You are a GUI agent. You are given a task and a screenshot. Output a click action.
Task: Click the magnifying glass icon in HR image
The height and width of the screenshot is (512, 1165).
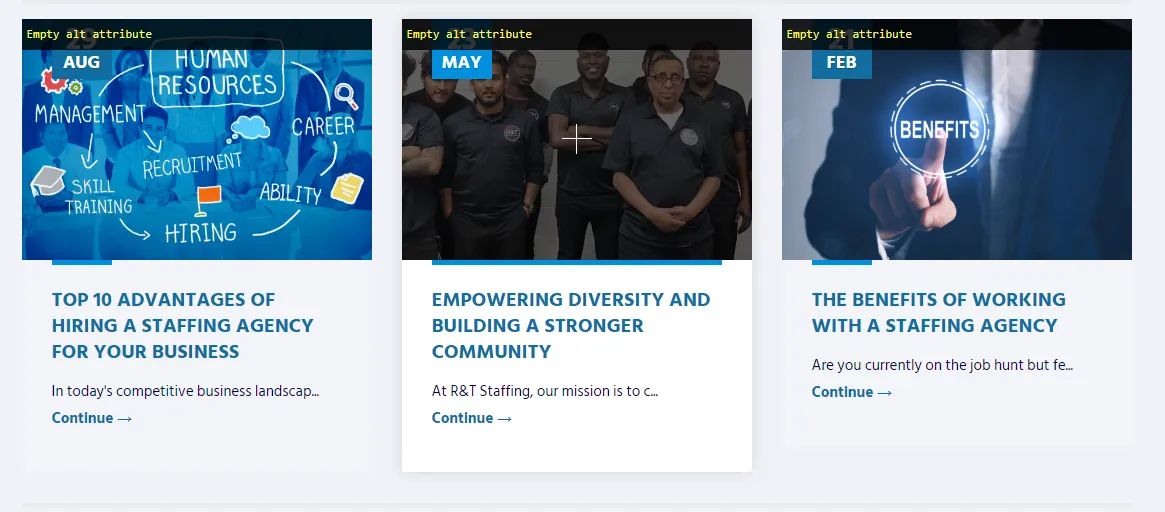[x=346, y=96]
